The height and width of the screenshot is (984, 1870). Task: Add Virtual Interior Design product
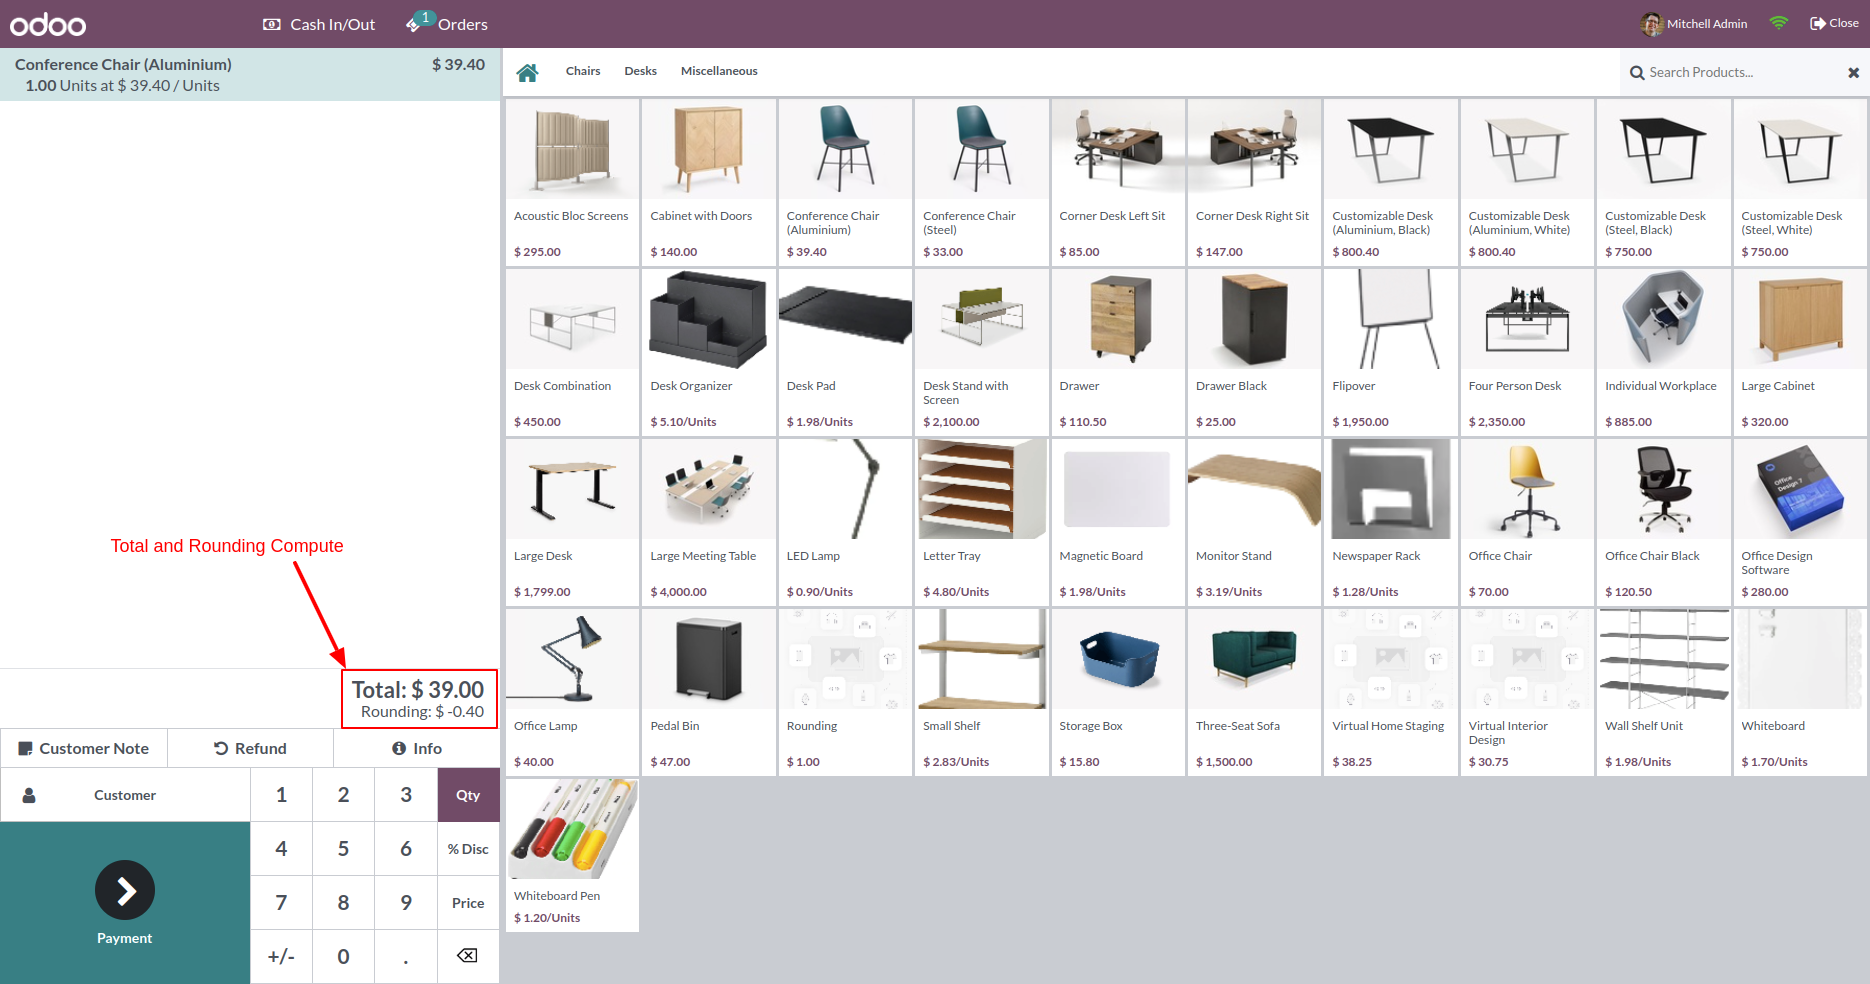[1527, 692]
